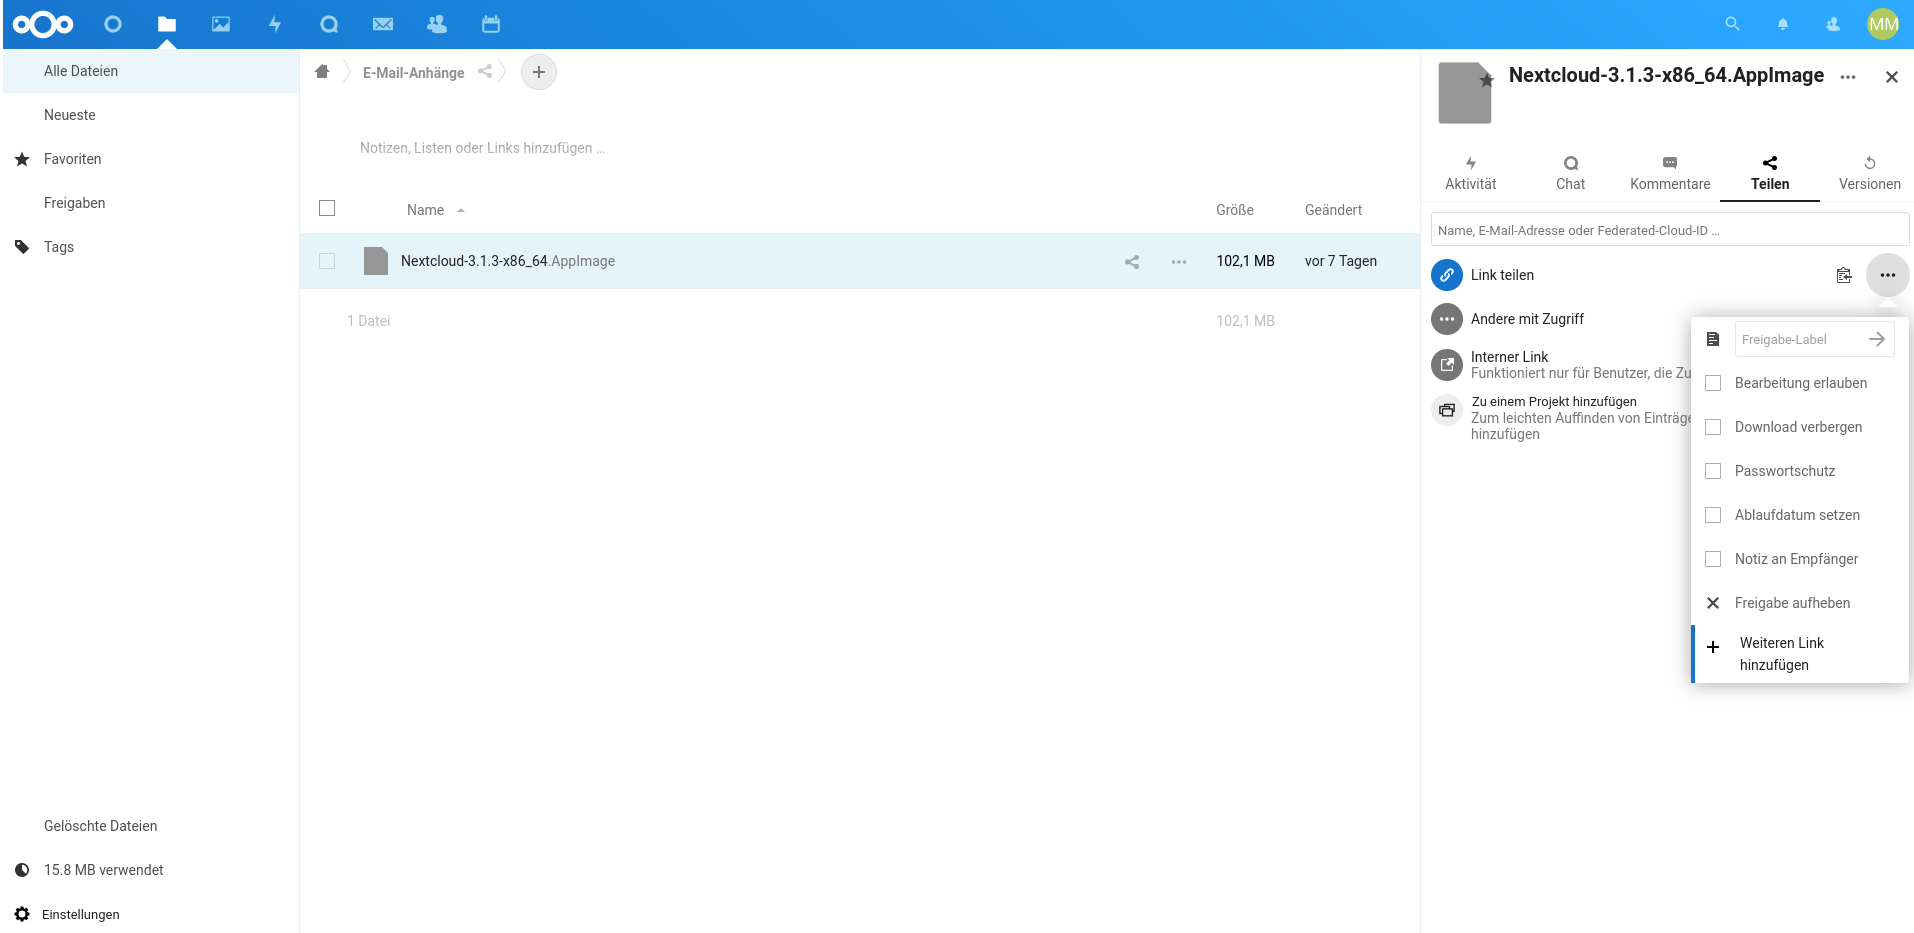Screen dimensions: 1914x933
Task: Click 15.8 MB verwendet quota
Action: tap(151, 870)
